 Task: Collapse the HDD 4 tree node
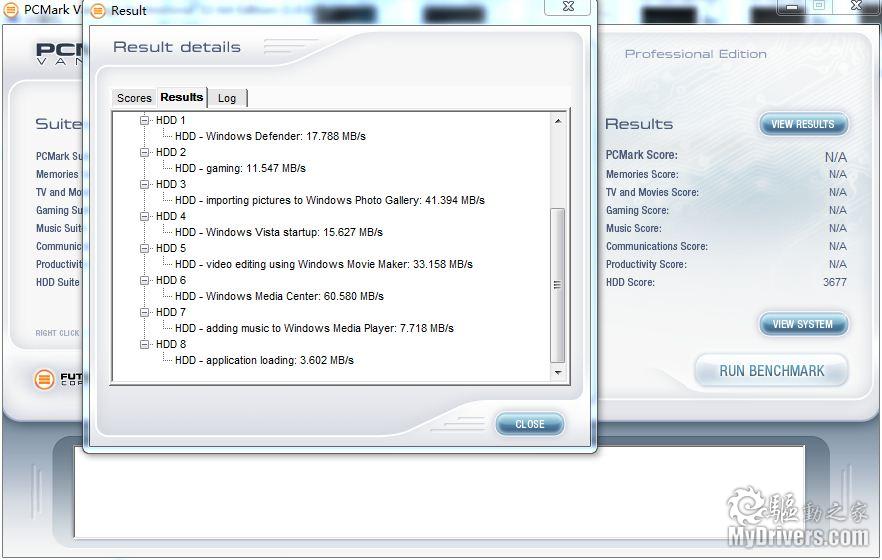tap(145, 216)
